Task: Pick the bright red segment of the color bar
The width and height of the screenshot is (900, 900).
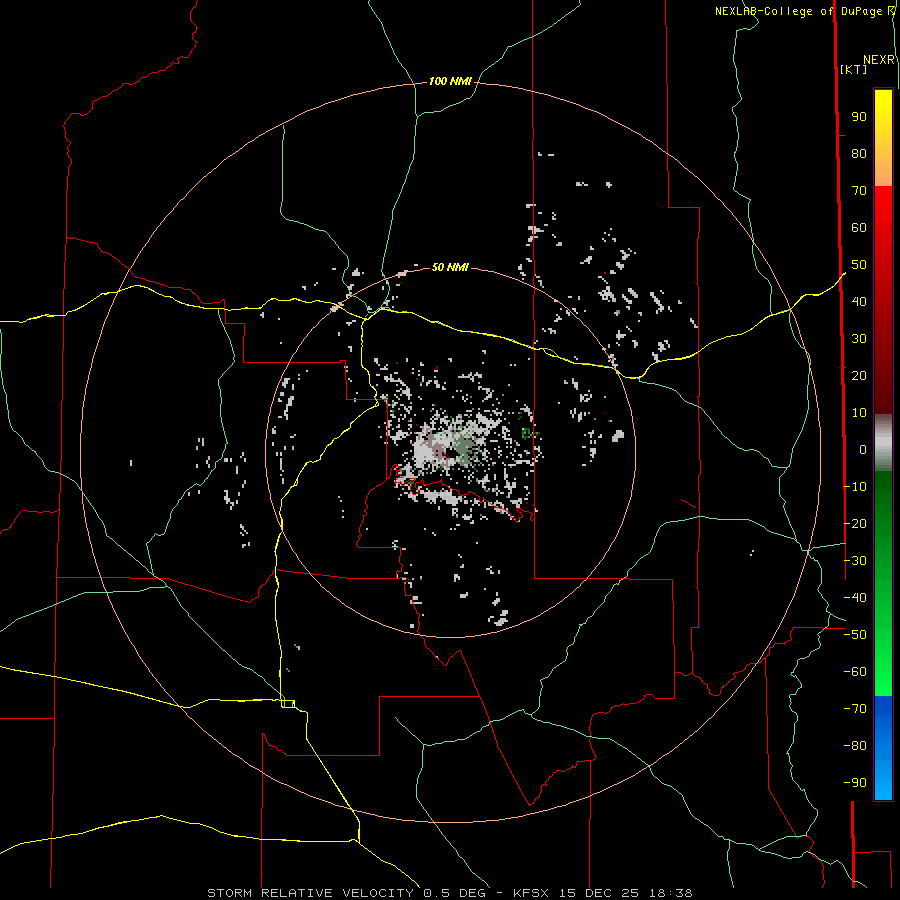Action: click(883, 300)
